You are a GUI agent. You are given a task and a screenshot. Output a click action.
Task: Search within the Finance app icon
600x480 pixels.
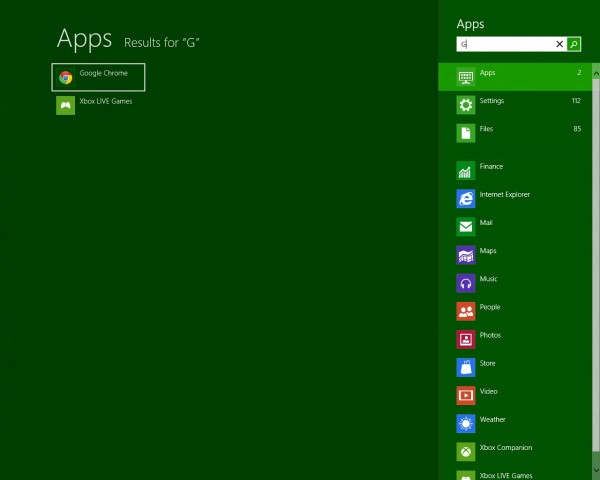point(466,171)
